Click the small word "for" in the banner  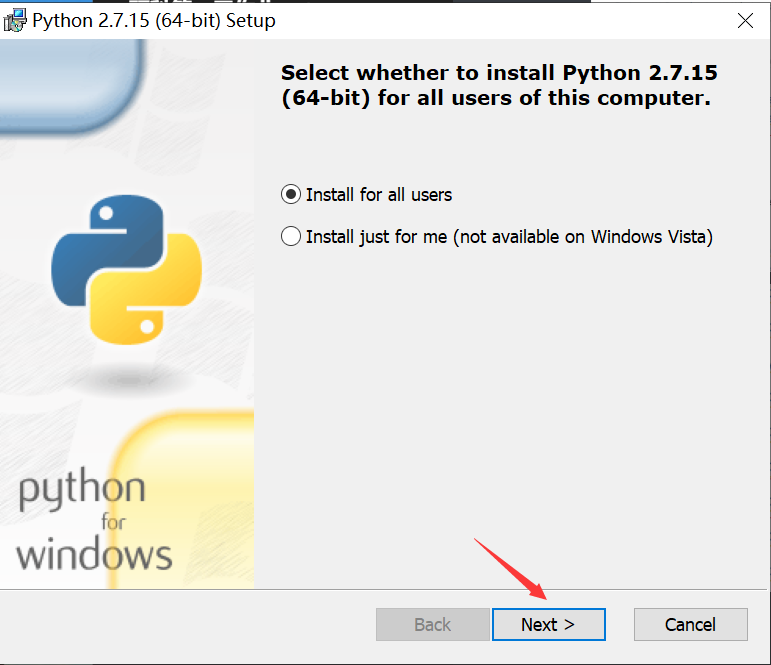tap(114, 522)
